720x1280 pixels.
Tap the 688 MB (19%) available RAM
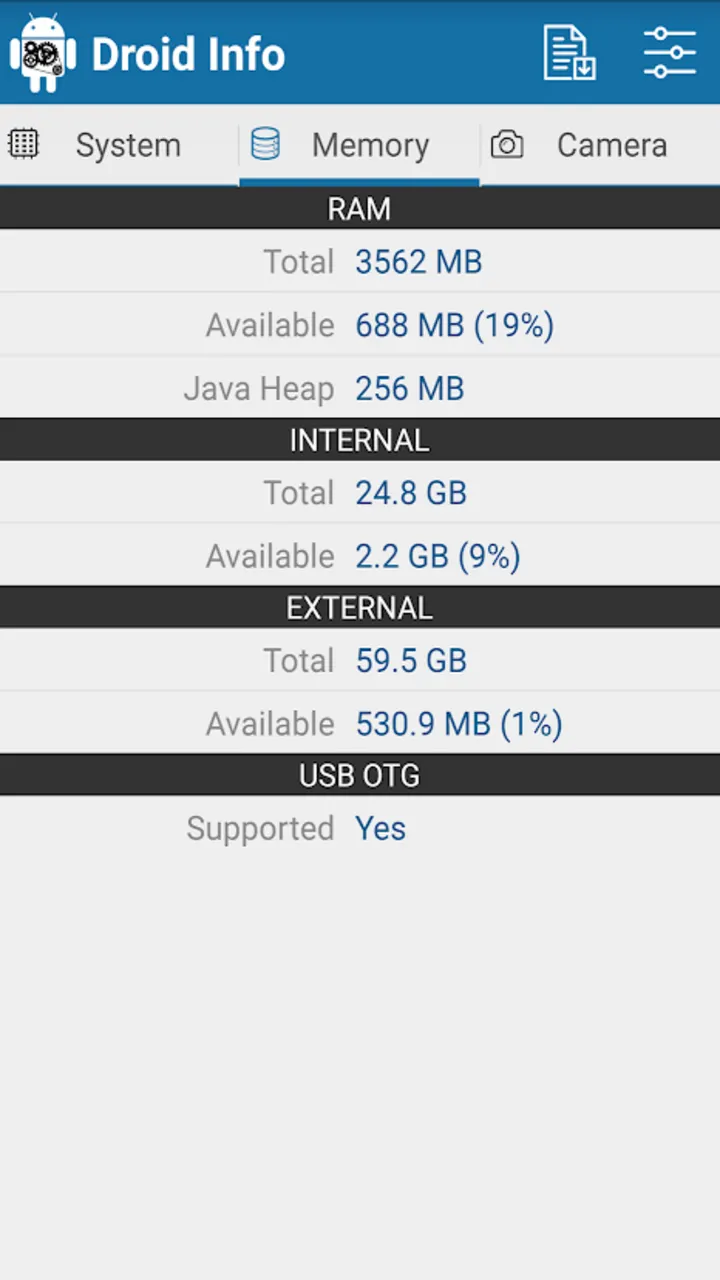(455, 325)
